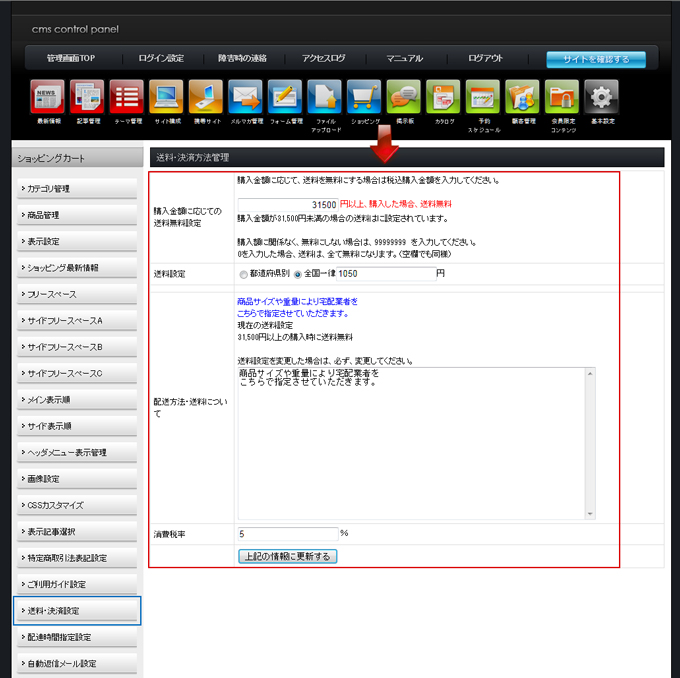Expand カテゴリ管理 in the sidebar
The image size is (680, 678).
tap(76, 189)
